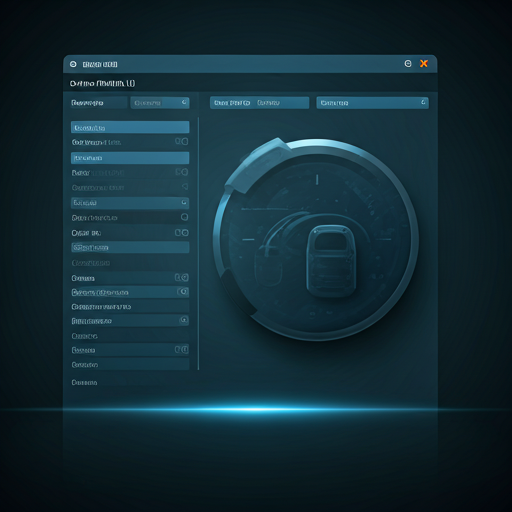Click the two-label field above the dial
This screenshot has width=512, height=512.
click(x=259, y=103)
